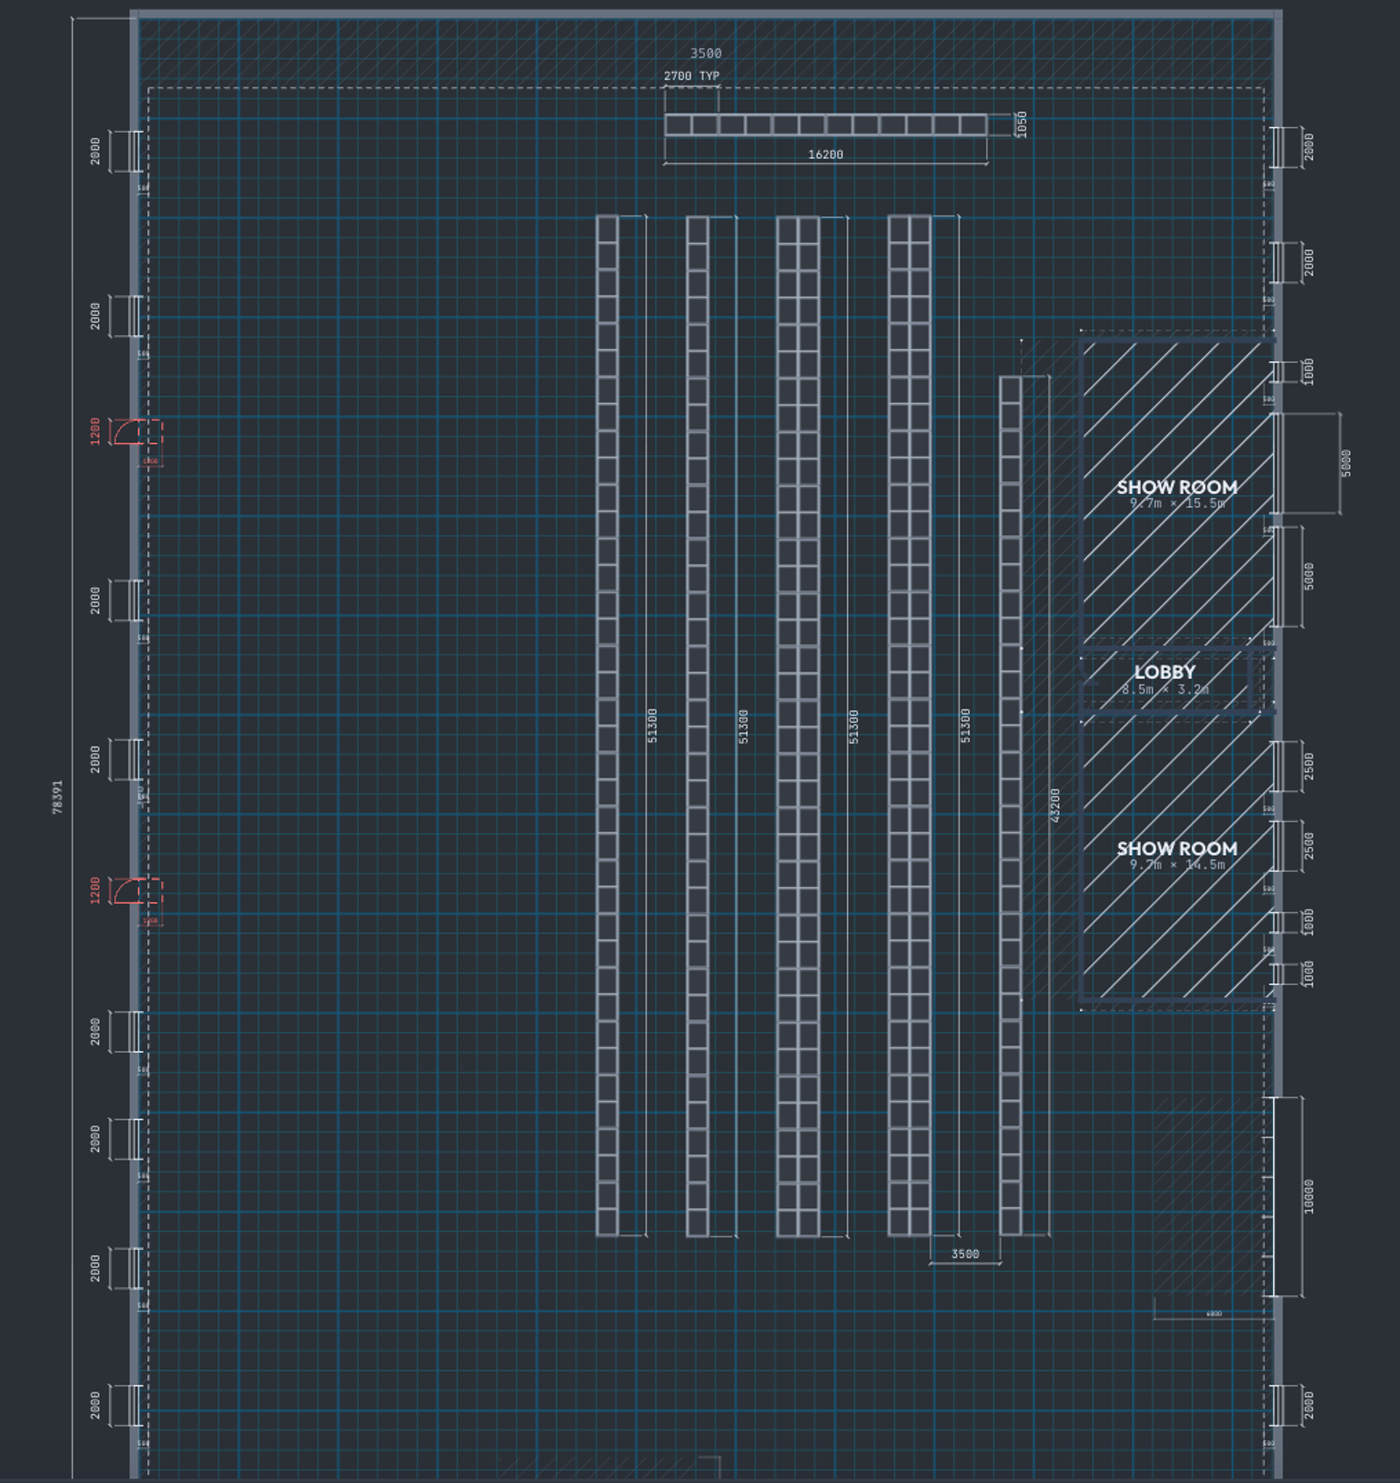The width and height of the screenshot is (1400, 1483).
Task: Click the SHOW ROOM 9.7m × 14.5m label
Action: click(1177, 855)
